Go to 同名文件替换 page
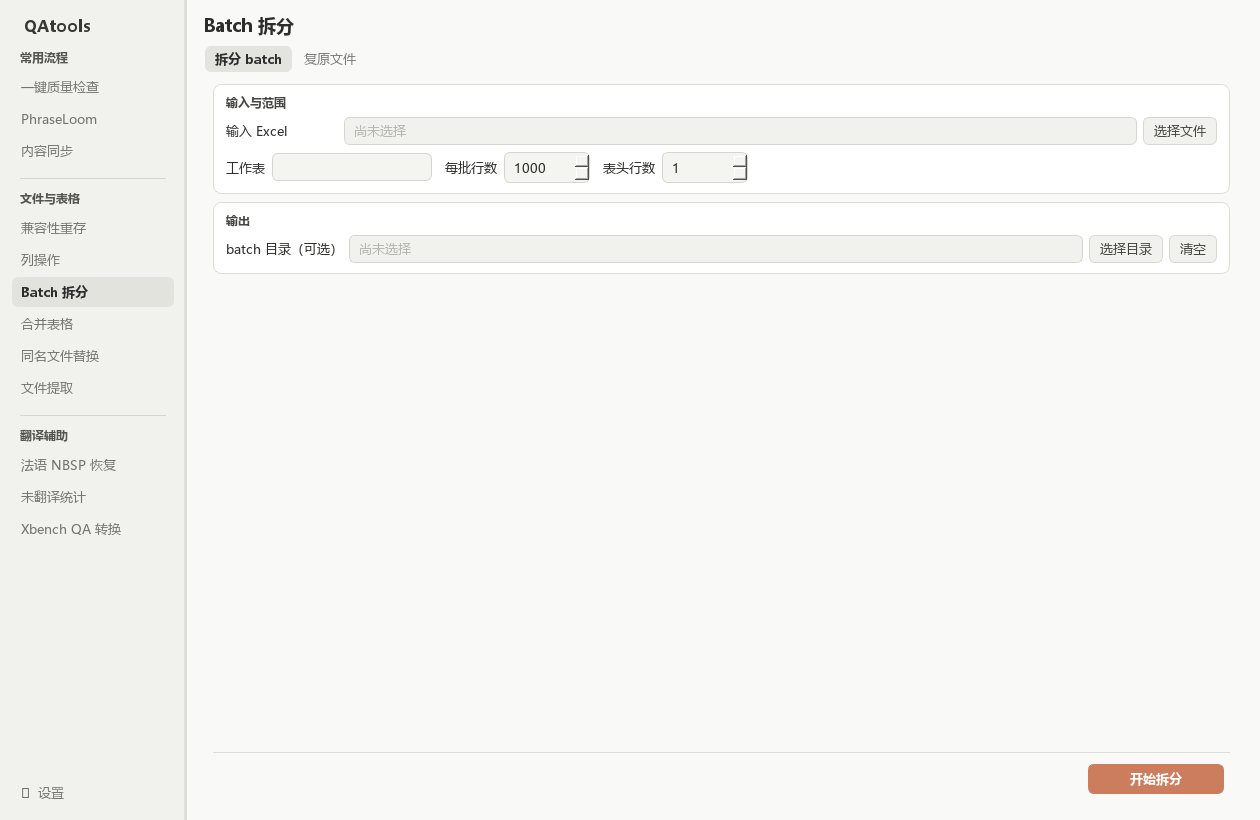Viewport: 1260px width, 820px height. 93,356
